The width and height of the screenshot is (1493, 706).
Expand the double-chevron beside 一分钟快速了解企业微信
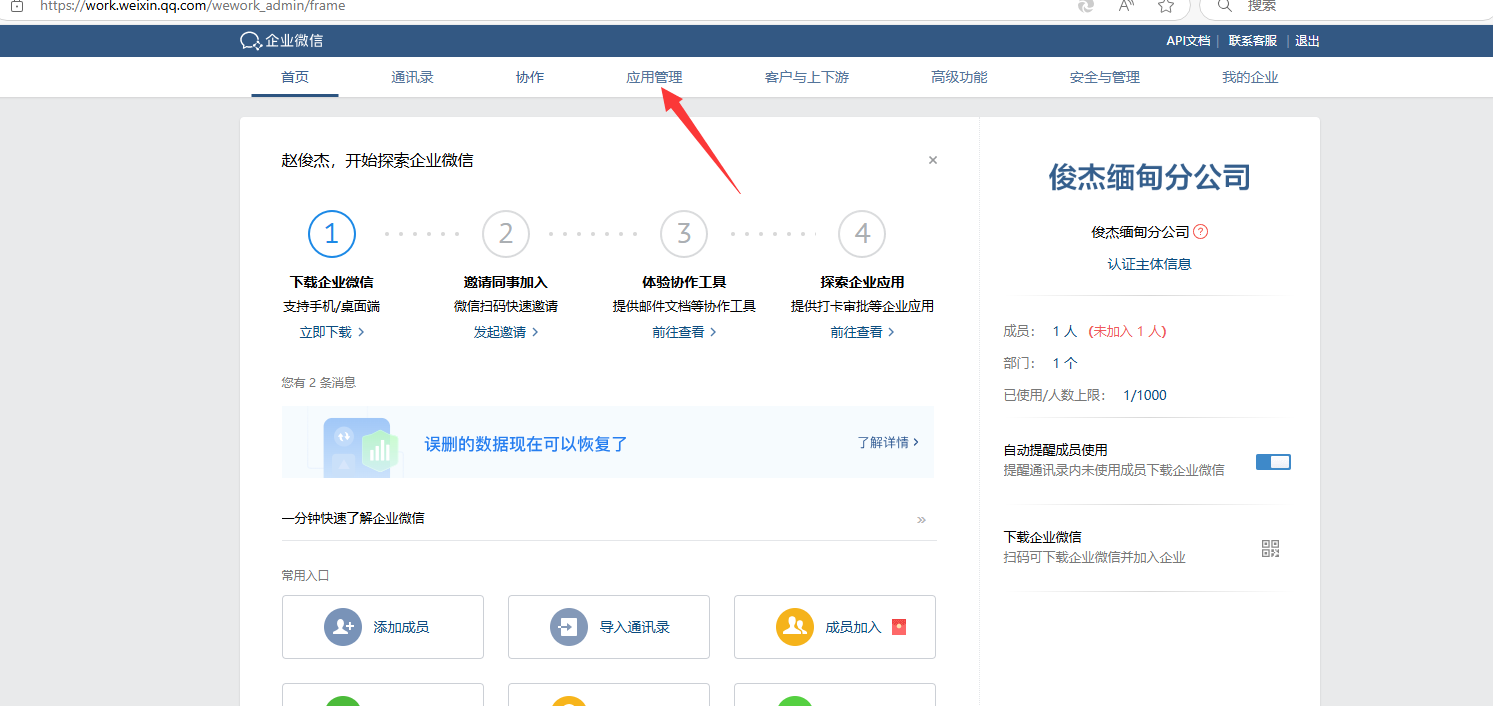pos(921,519)
